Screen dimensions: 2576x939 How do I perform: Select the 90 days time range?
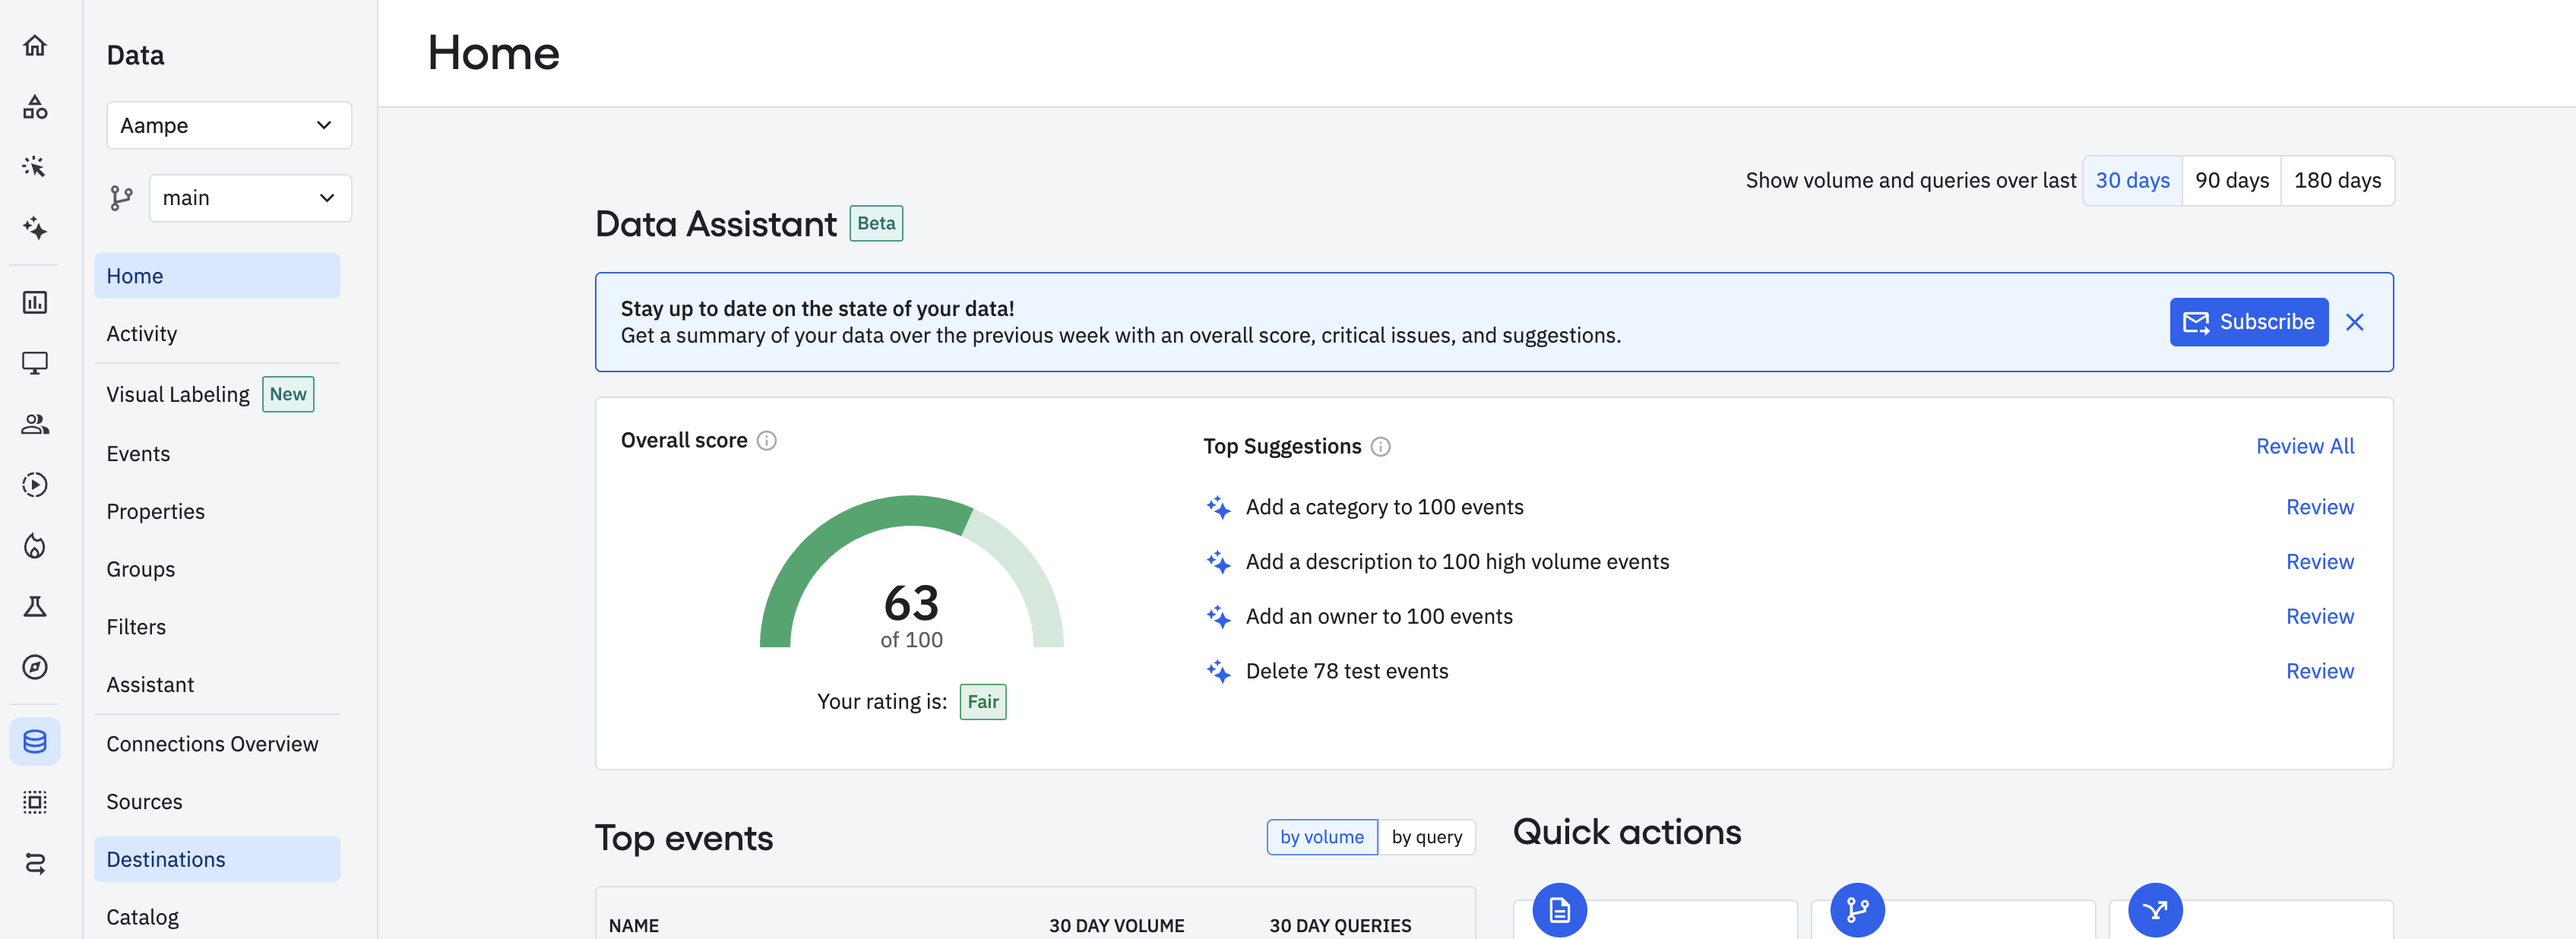[2231, 181]
